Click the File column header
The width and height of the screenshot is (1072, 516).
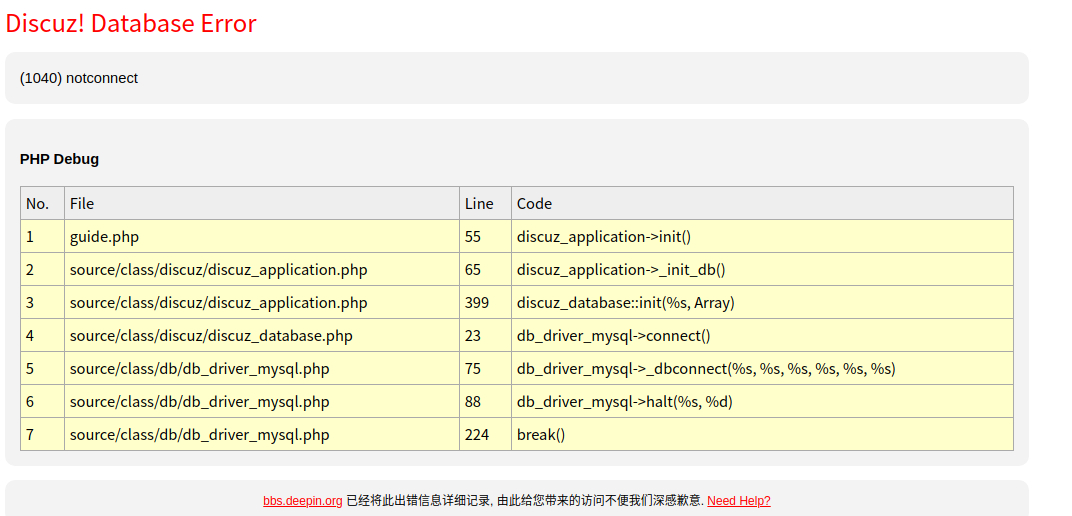tap(262, 203)
